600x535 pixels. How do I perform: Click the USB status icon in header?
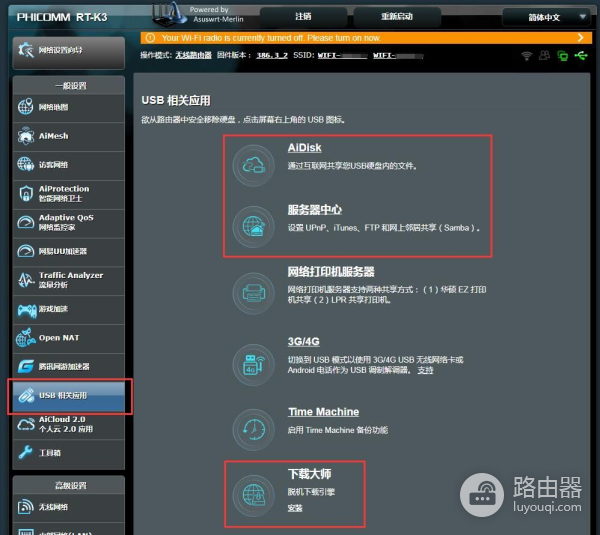point(581,56)
